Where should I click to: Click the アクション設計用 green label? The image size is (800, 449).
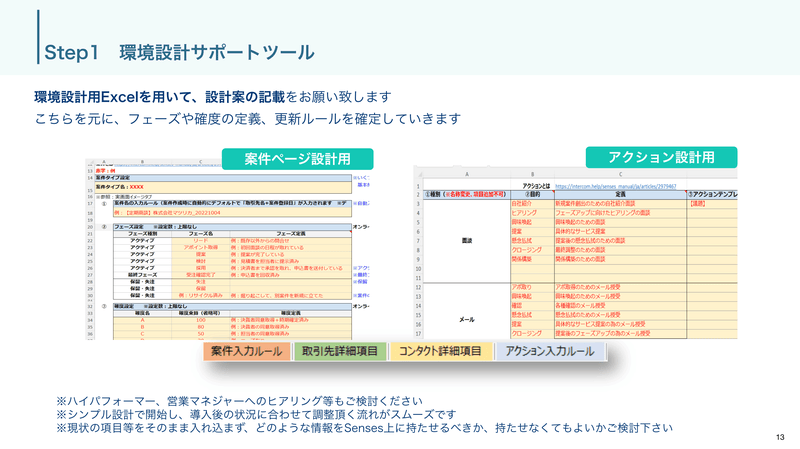(661, 157)
